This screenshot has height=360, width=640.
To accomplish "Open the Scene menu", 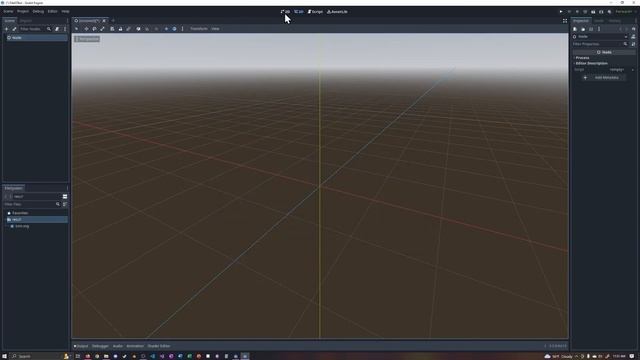I will coord(8,11).
